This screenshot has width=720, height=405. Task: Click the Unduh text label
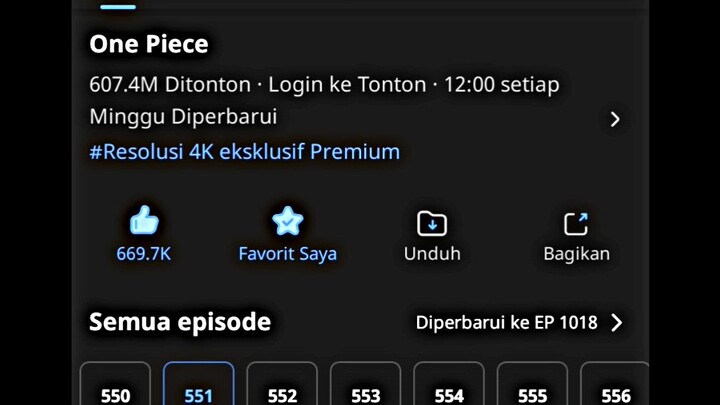point(432,253)
